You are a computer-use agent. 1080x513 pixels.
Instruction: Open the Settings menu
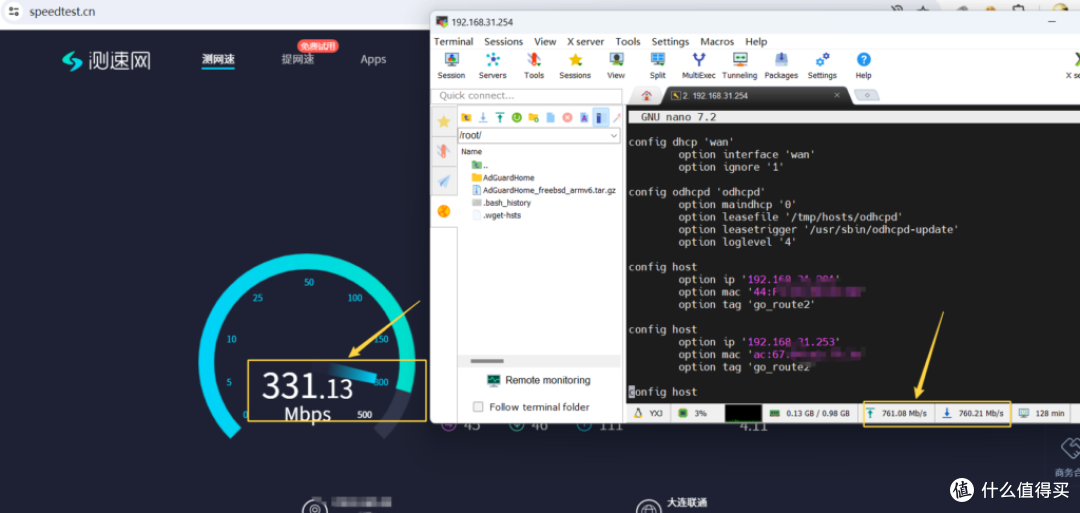(x=670, y=41)
